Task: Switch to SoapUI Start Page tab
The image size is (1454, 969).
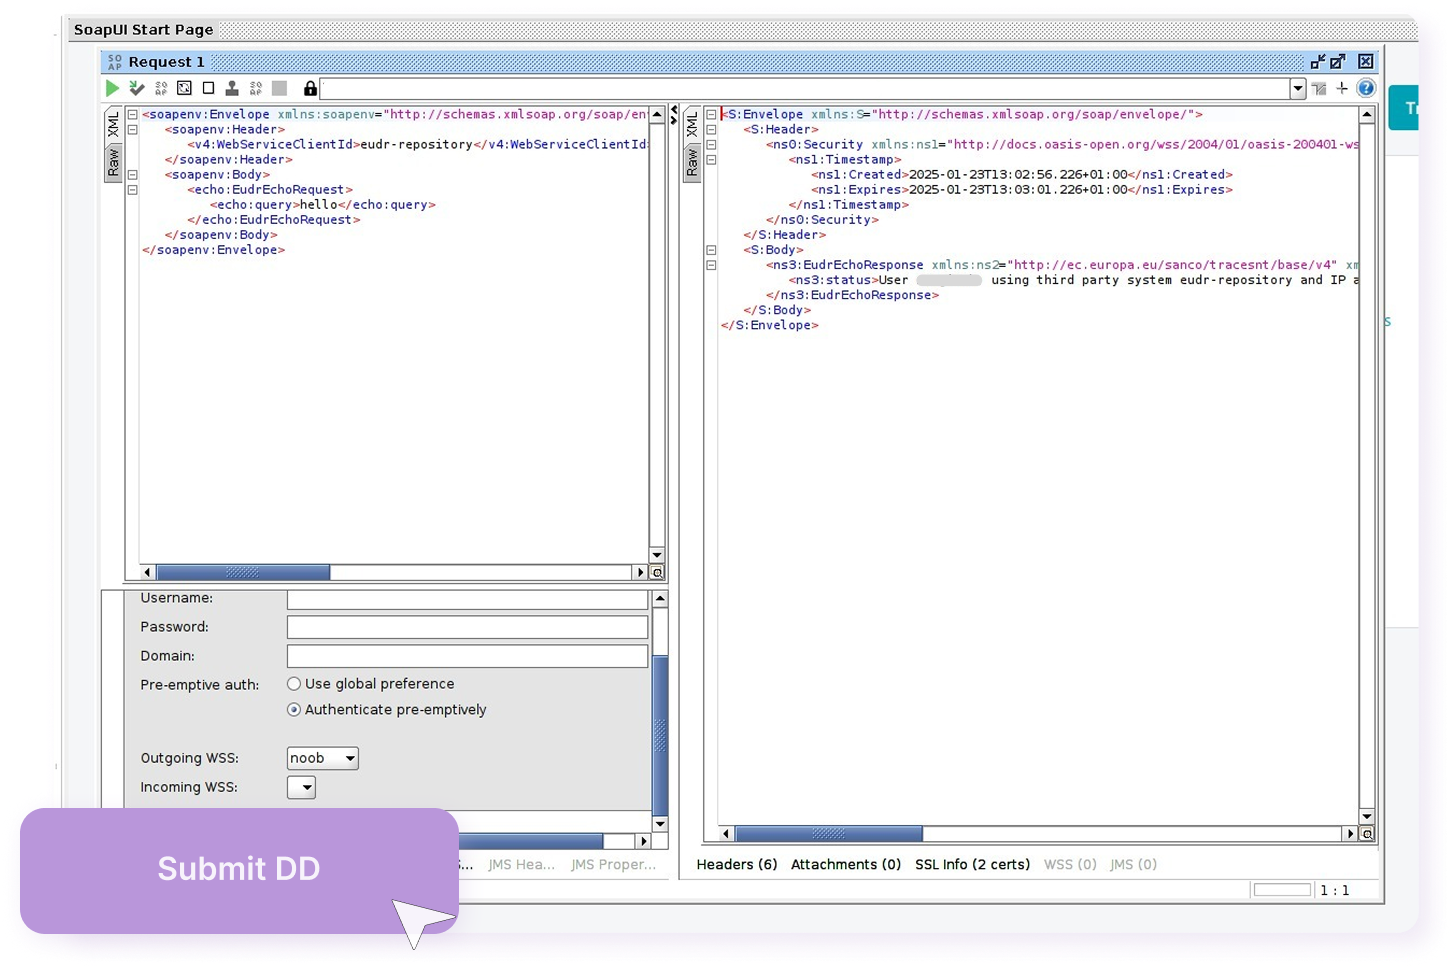Action: click(143, 30)
